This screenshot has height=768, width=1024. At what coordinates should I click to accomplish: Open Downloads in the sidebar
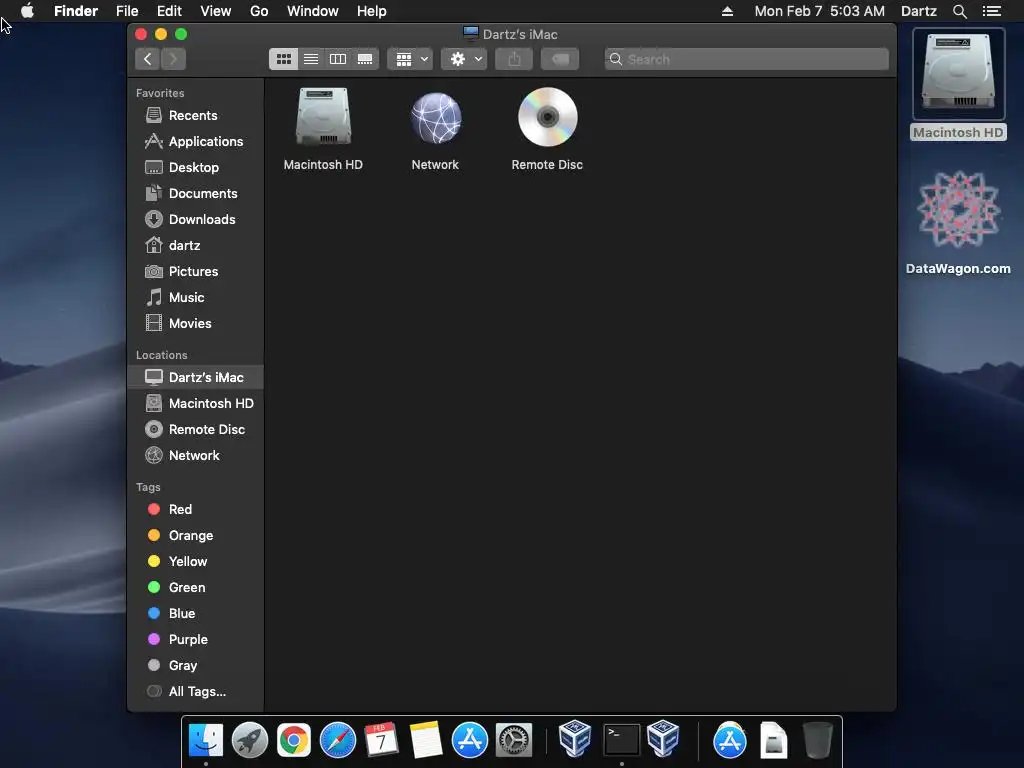pyautogui.click(x=195, y=220)
